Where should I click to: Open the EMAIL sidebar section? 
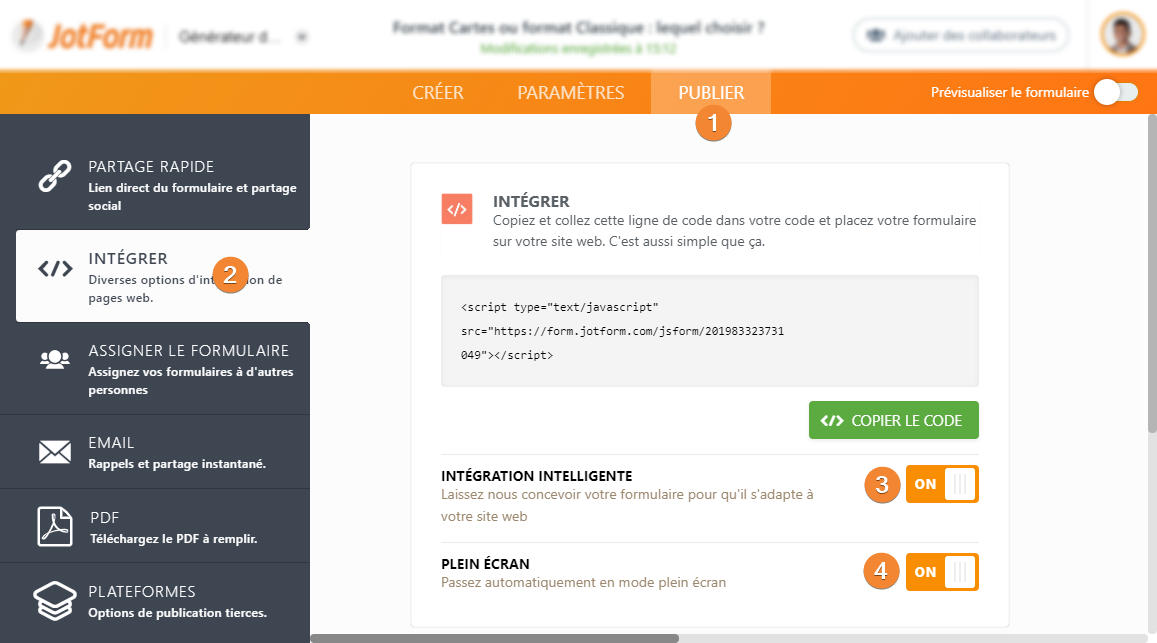pos(155,452)
